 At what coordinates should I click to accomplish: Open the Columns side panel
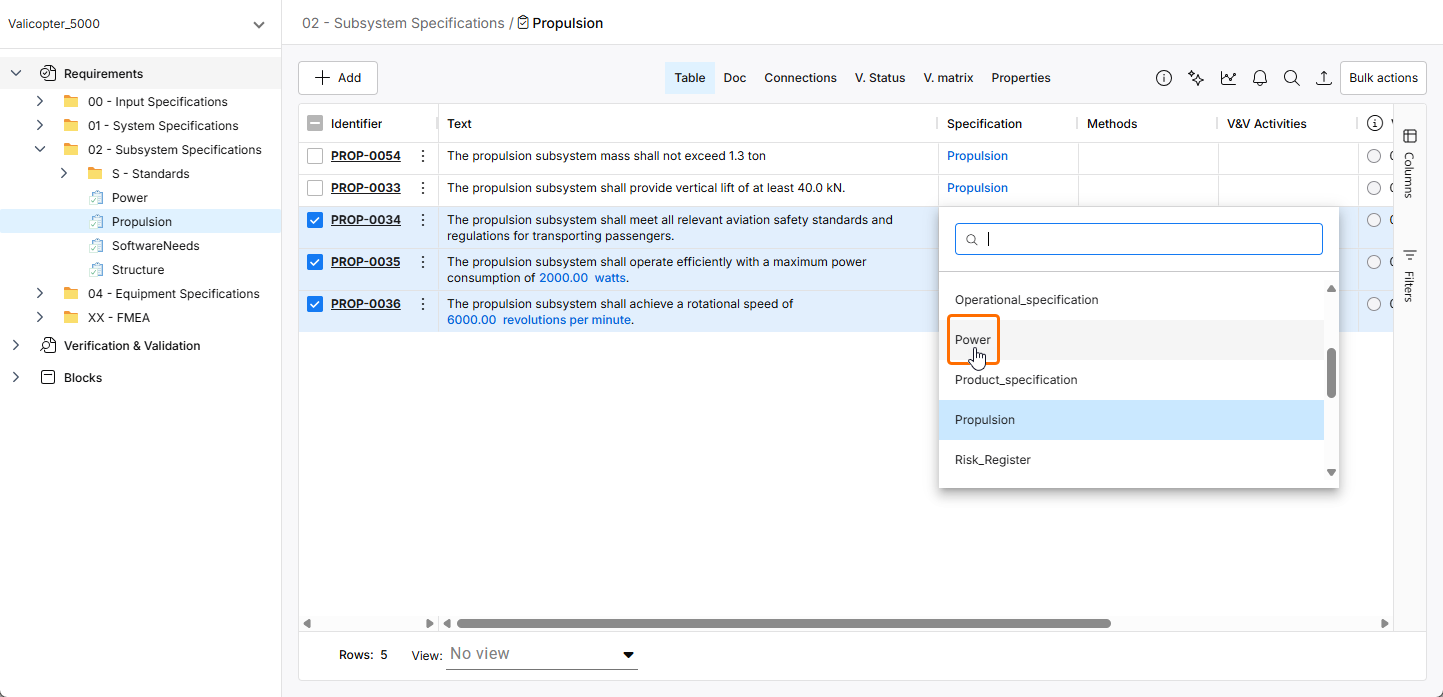coord(1409,162)
